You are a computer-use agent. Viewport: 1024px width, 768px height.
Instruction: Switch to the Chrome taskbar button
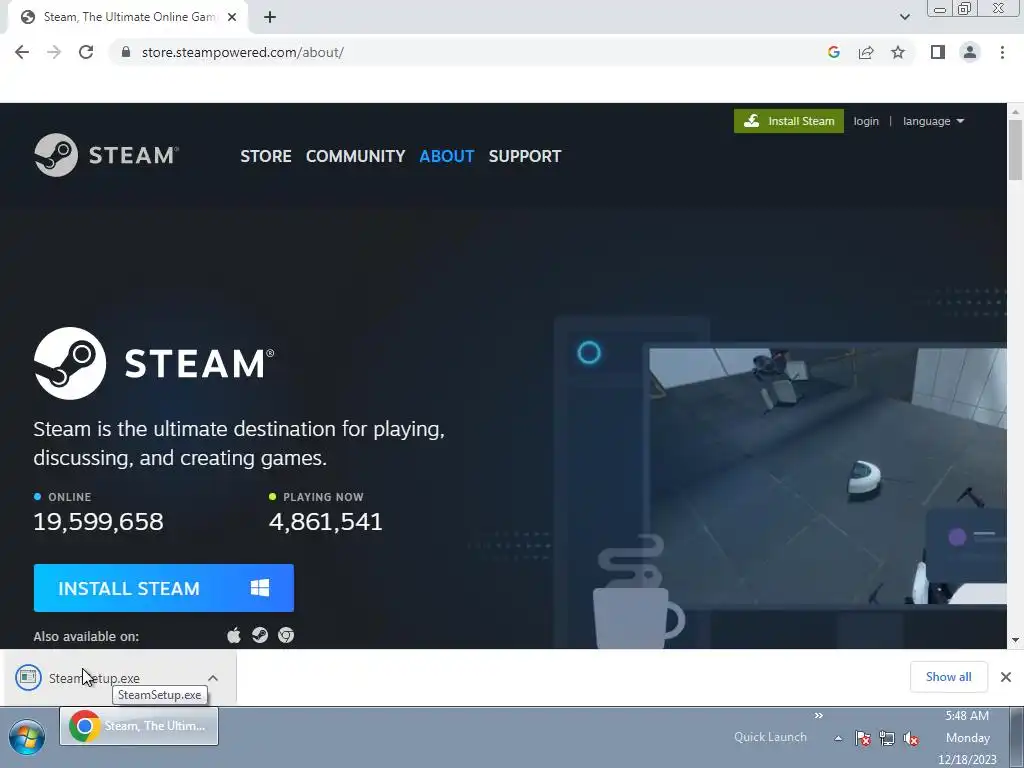tap(139, 726)
